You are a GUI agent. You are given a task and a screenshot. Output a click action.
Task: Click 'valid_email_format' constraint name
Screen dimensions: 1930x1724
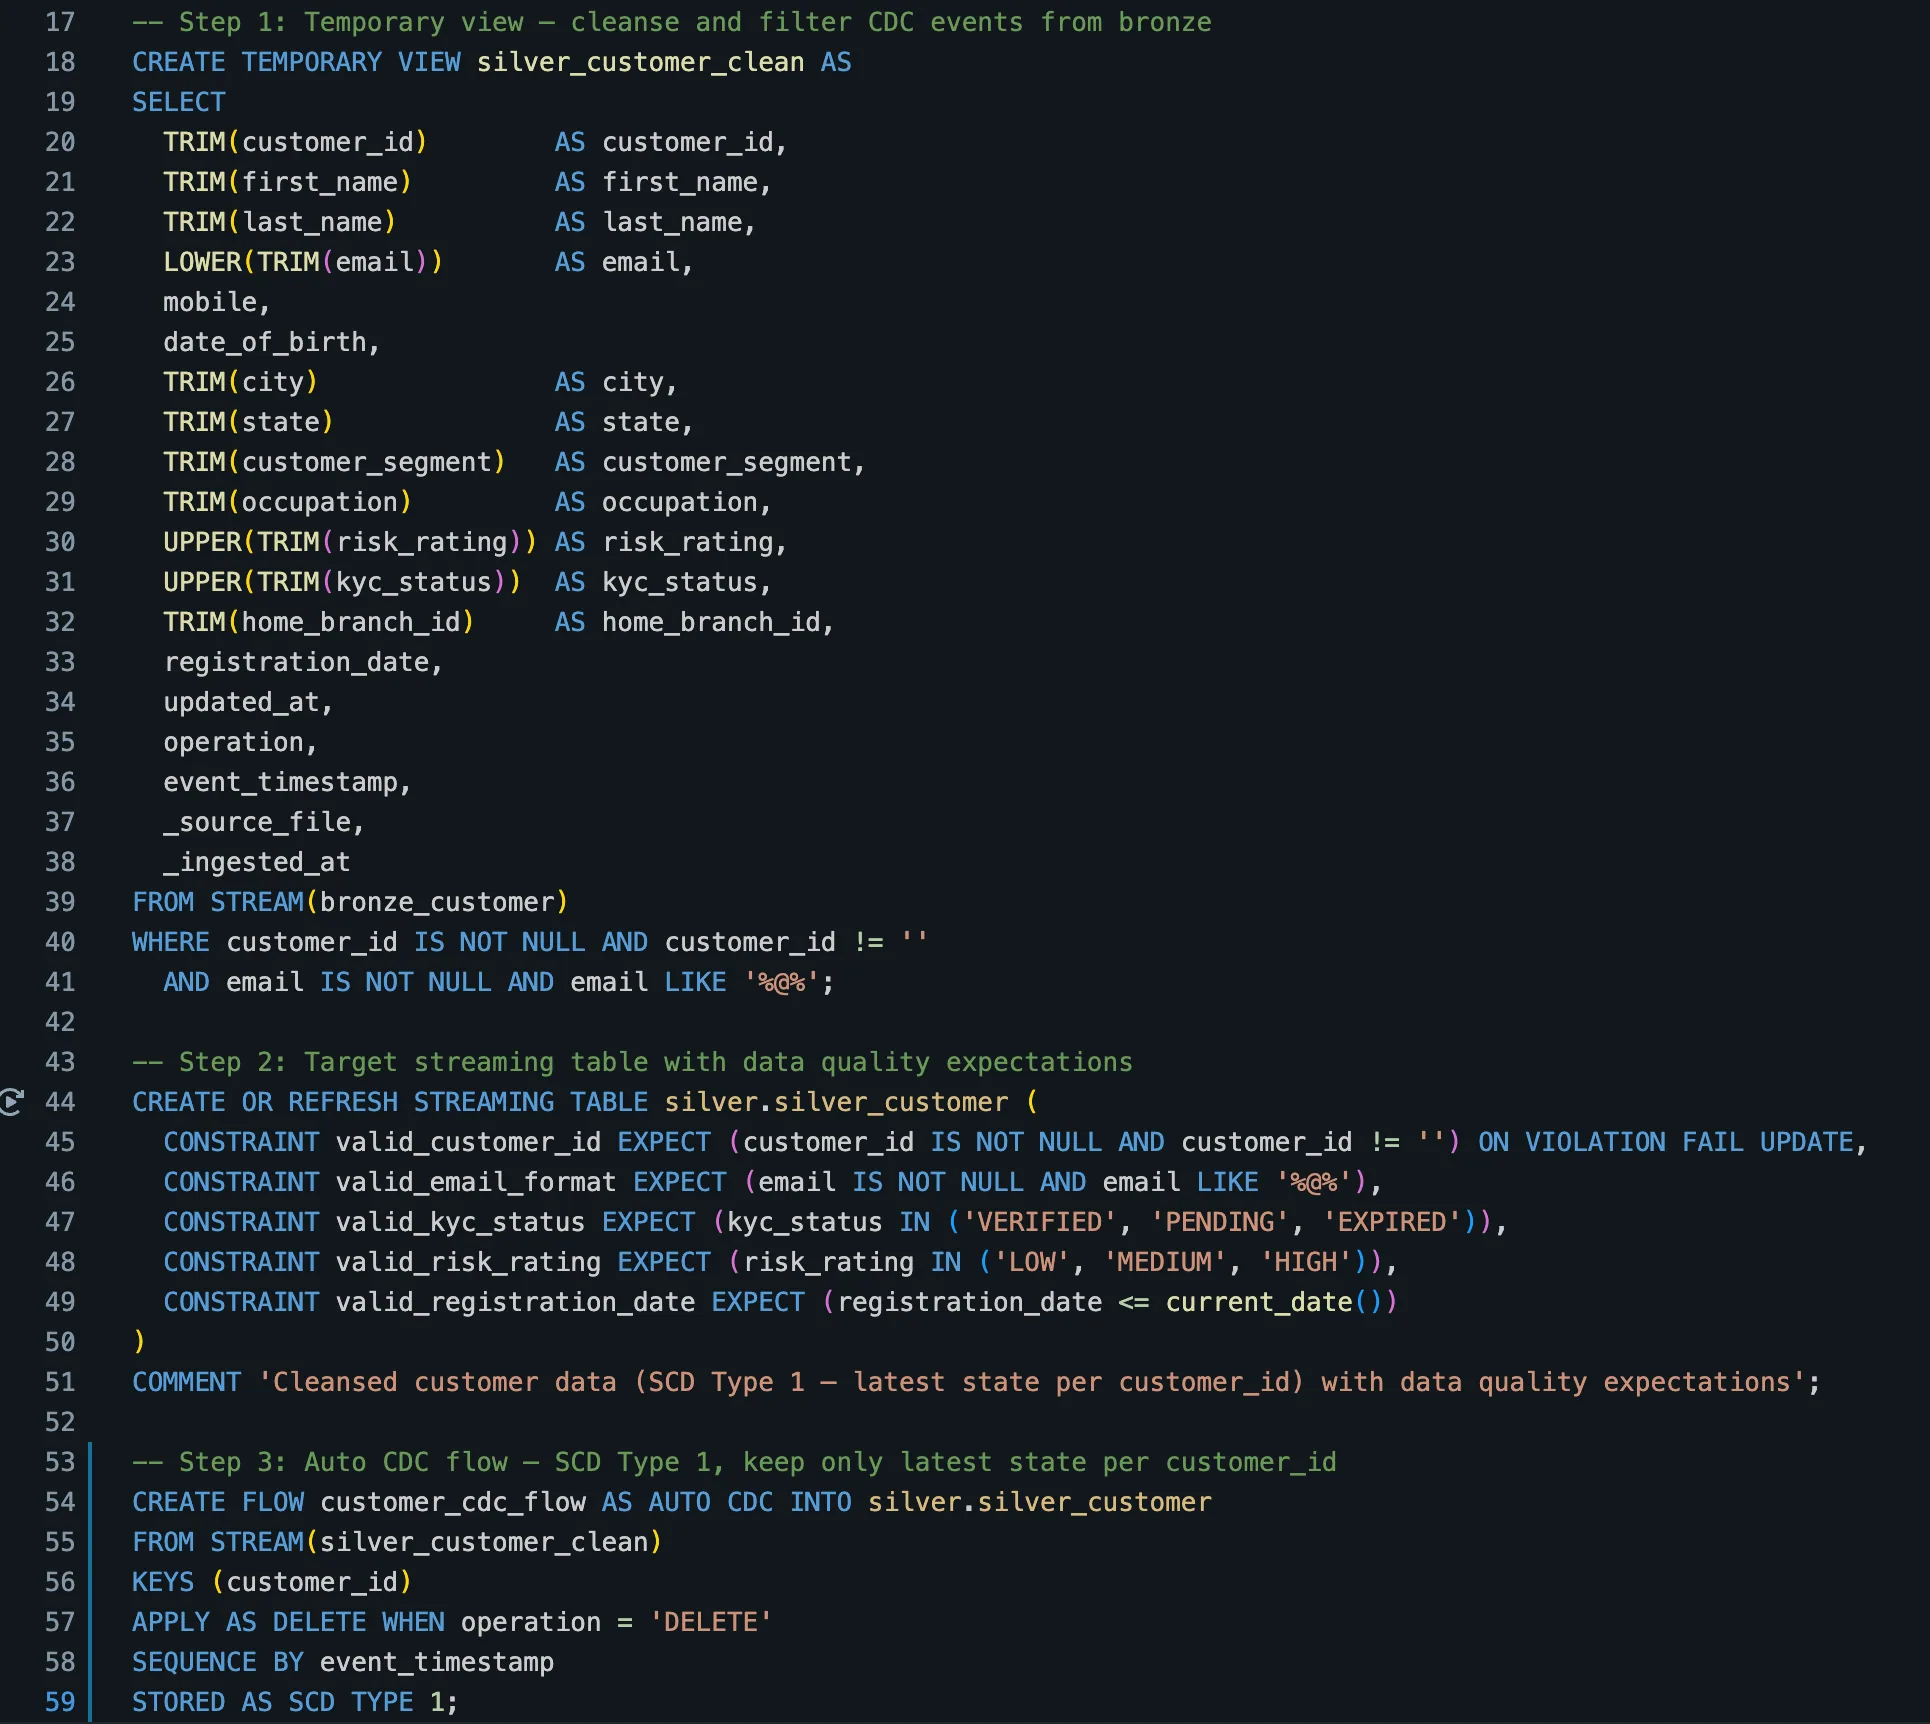[476, 1182]
